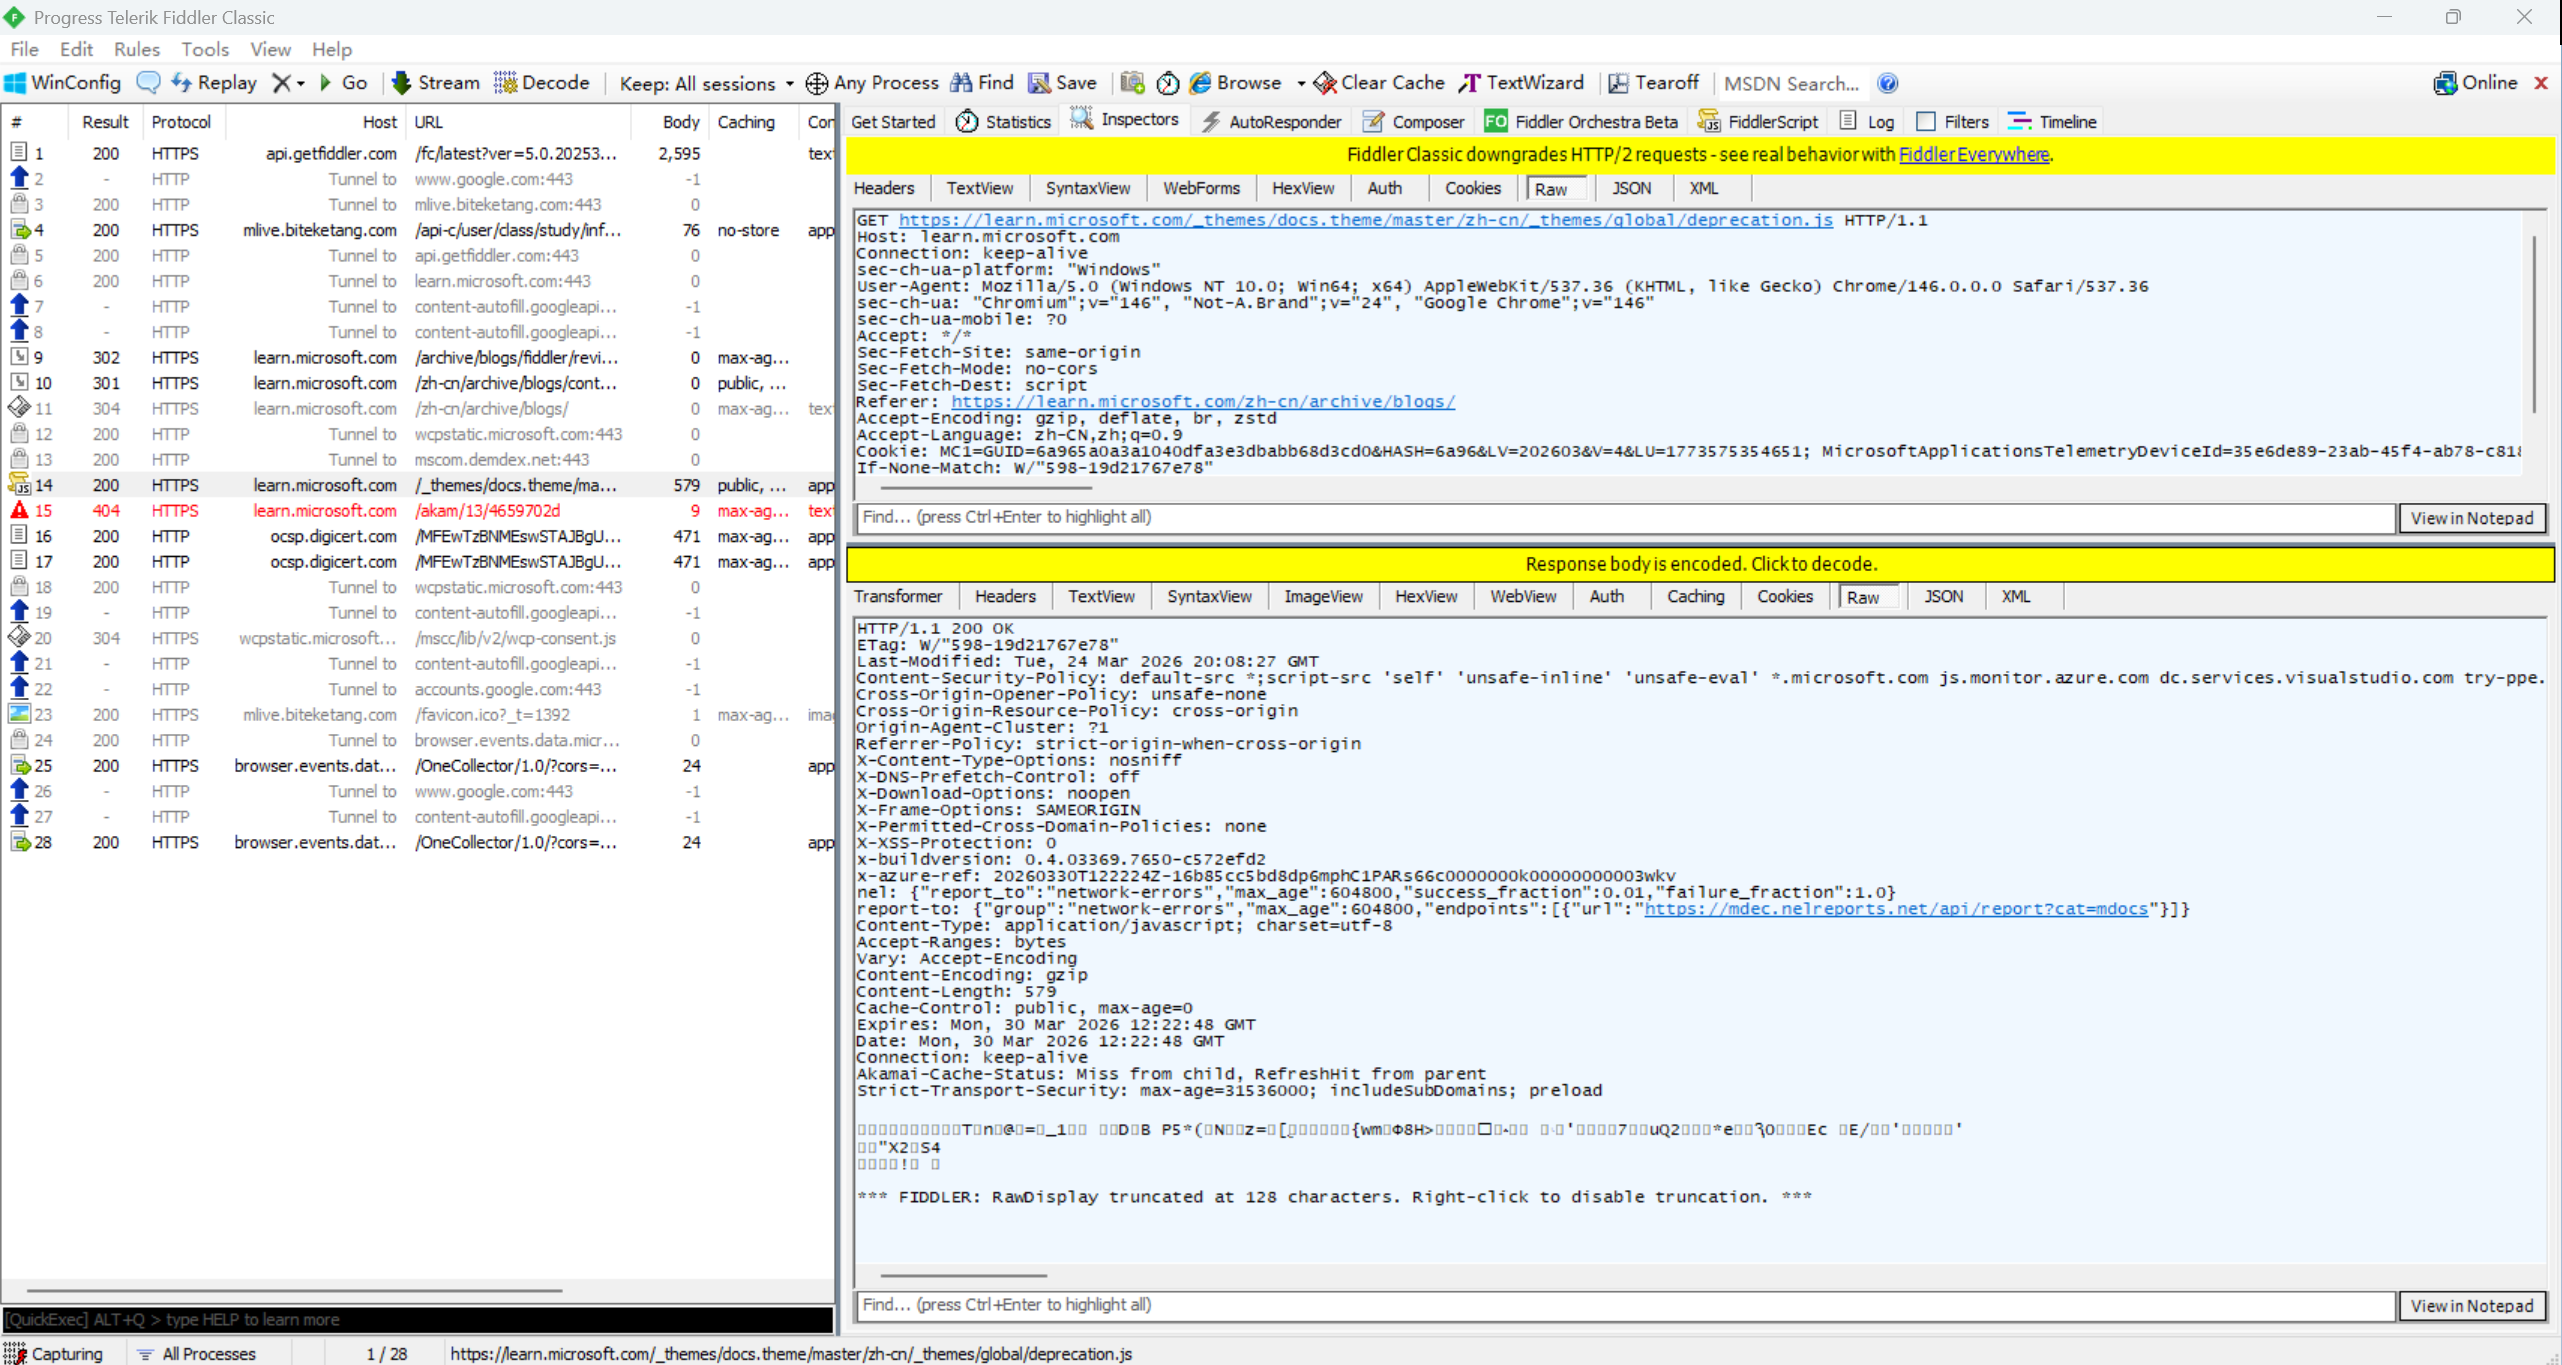Click the FiddlerEverywhere link
The height and width of the screenshot is (1365, 2562).
click(x=1973, y=154)
